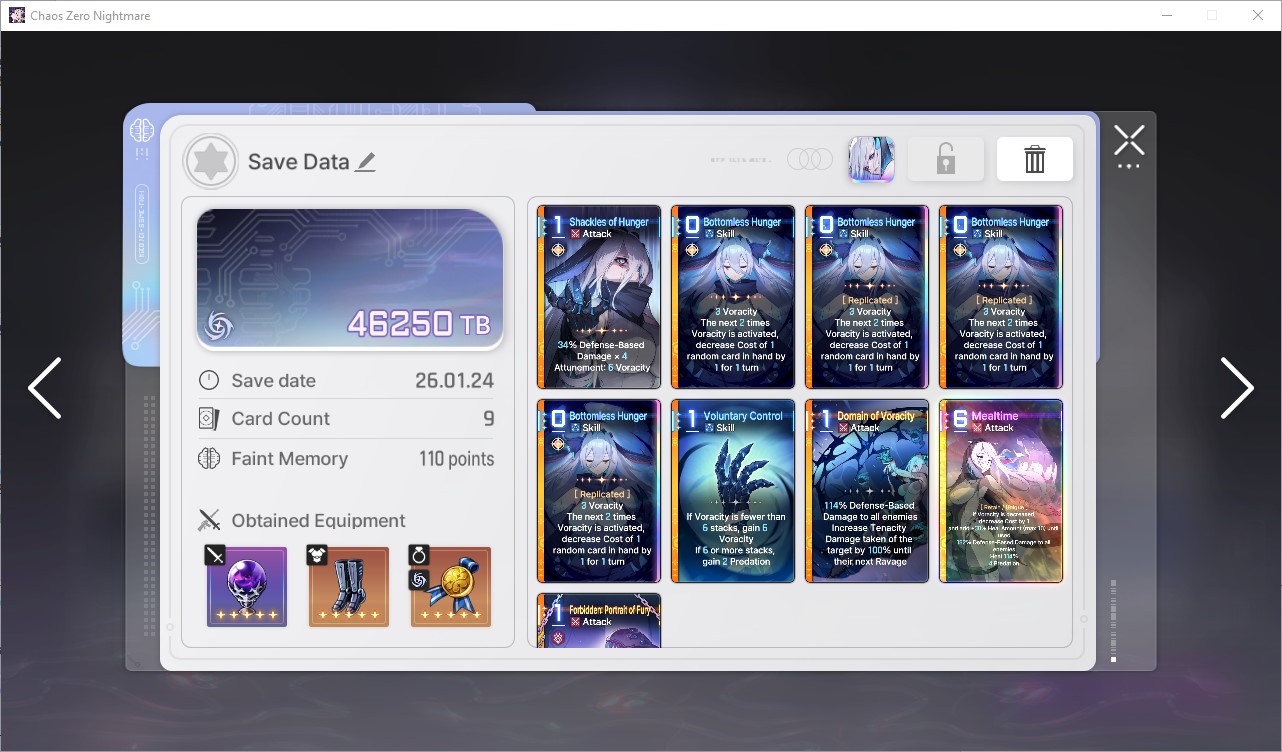Screen dimensions: 1282x752
Task: Click the pencil icon to rename Save Data
Action: tap(365, 162)
